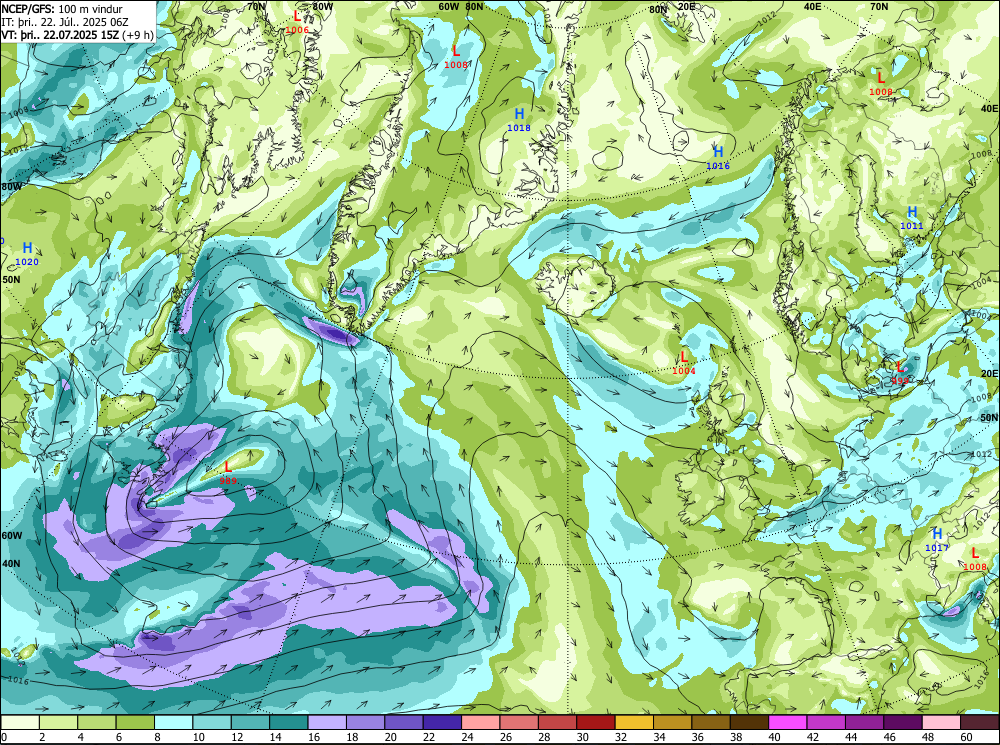Pick the 38–40 dark brown legend swatch
The width and height of the screenshot is (1000, 745).
click(x=749, y=722)
